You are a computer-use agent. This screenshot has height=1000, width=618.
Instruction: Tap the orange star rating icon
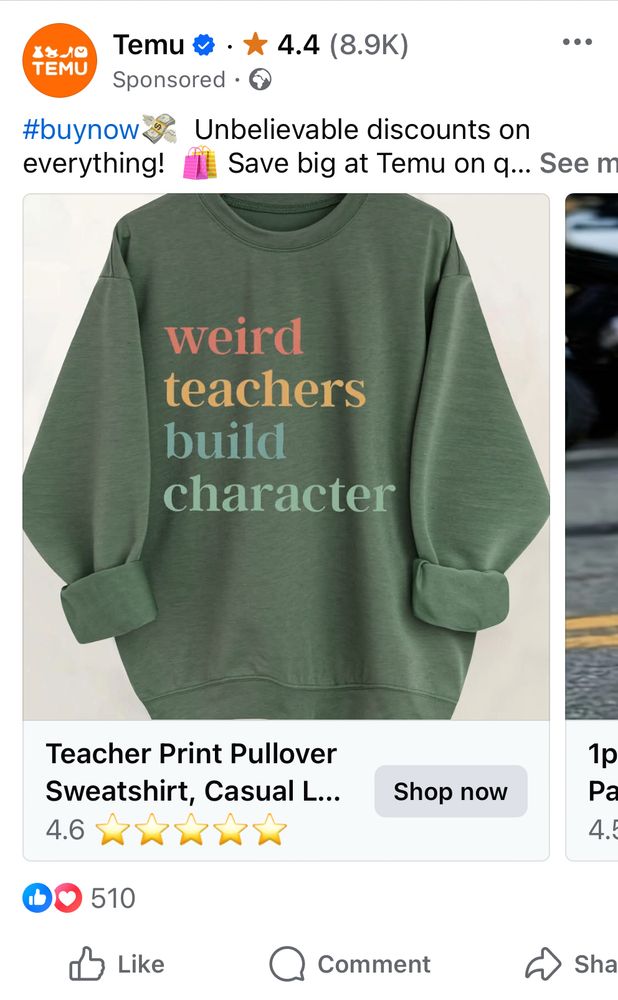[x=255, y=45]
